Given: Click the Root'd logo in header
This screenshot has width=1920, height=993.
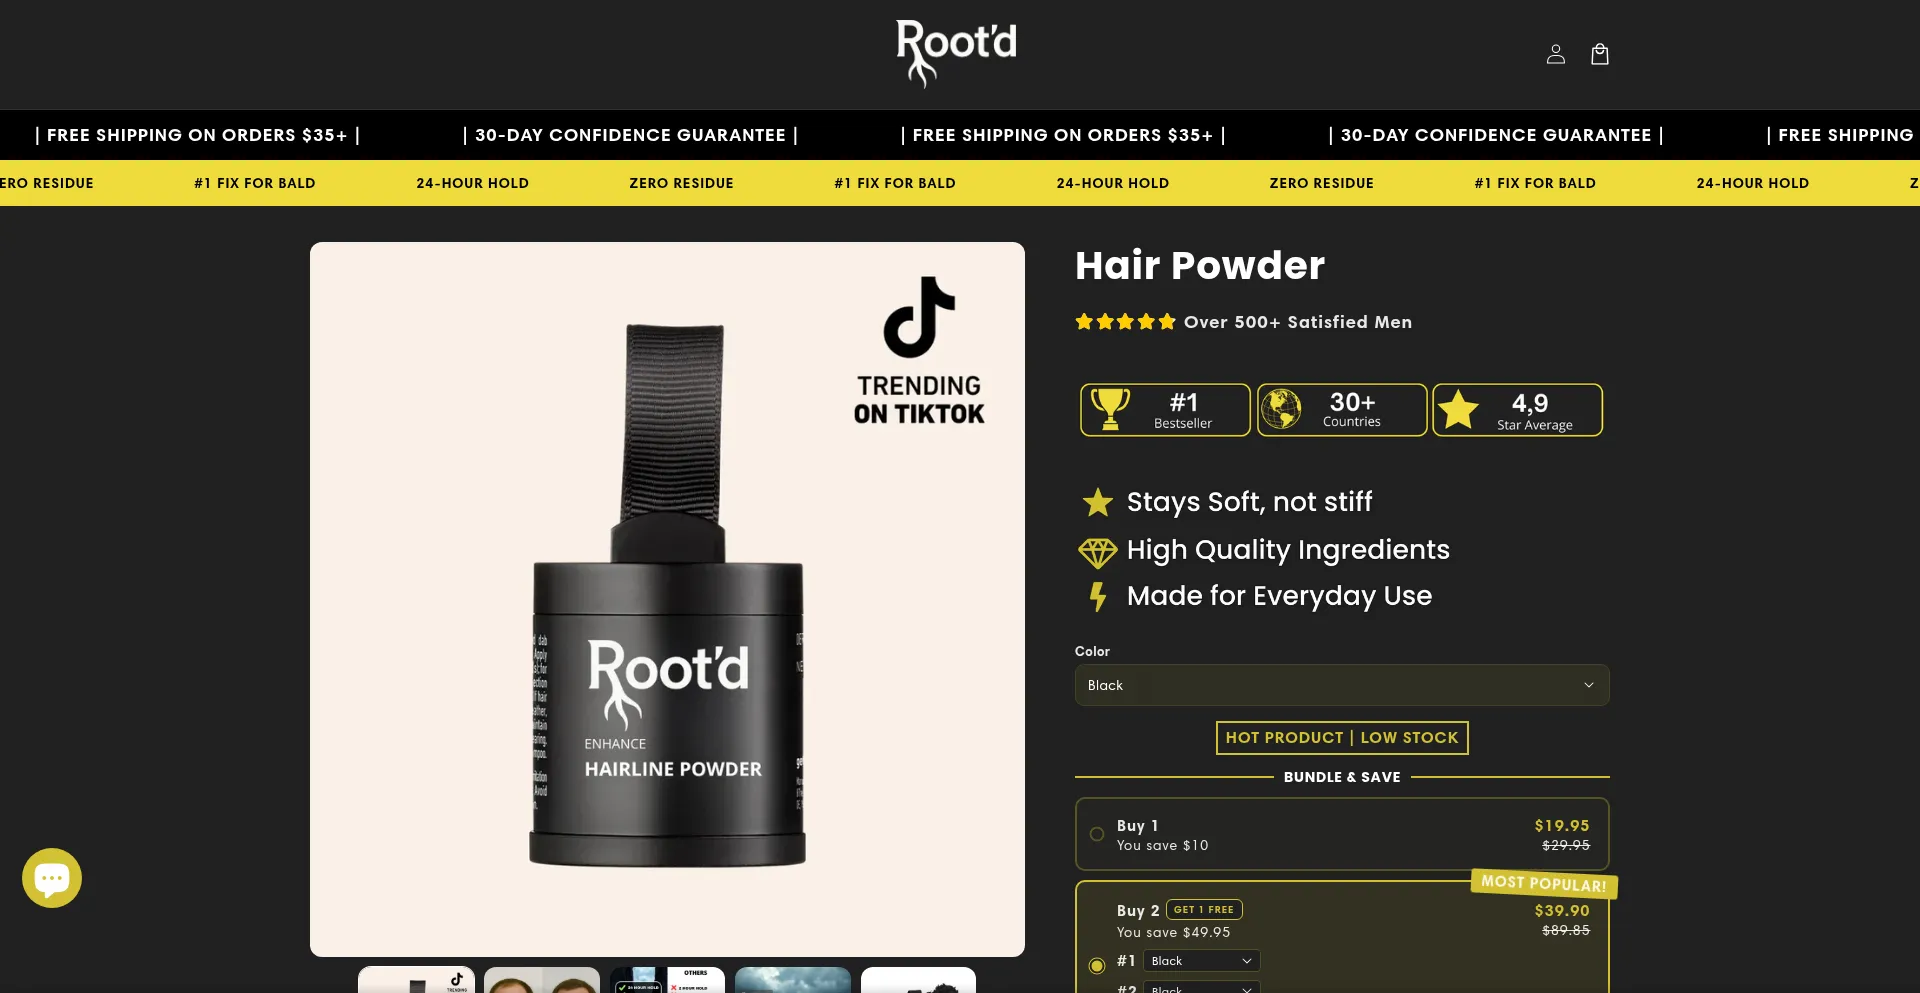Looking at the screenshot, I should pyautogui.click(x=957, y=54).
